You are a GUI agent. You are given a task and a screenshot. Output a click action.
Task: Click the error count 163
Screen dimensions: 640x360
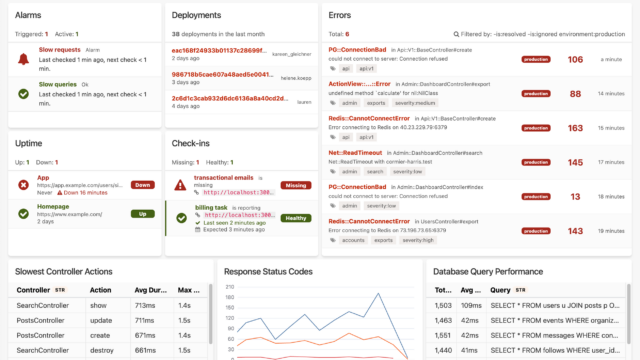pyautogui.click(x=575, y=128)
